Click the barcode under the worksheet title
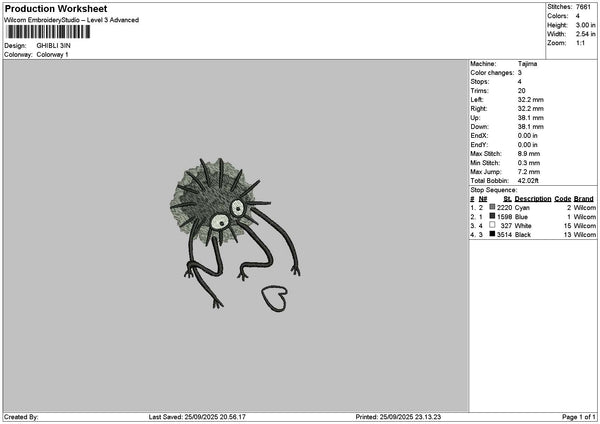600x424 pixels. point(48,32)
